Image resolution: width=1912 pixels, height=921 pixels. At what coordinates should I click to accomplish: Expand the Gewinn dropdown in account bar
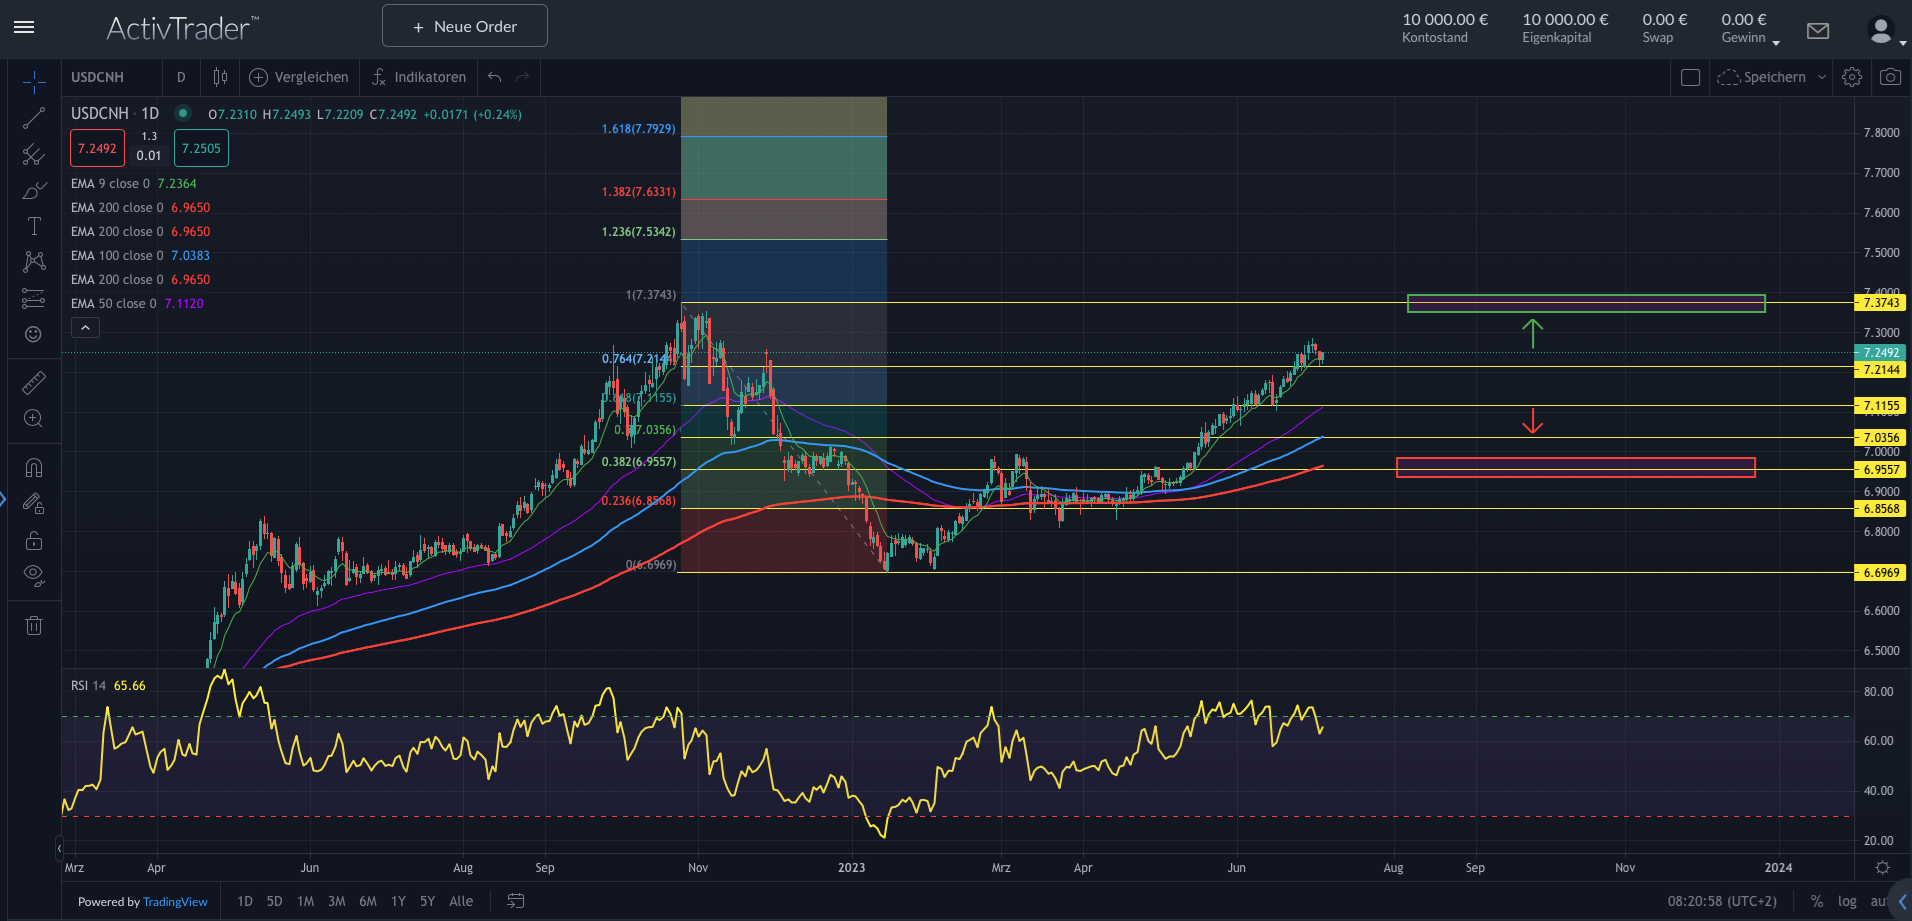point(1775,43)
